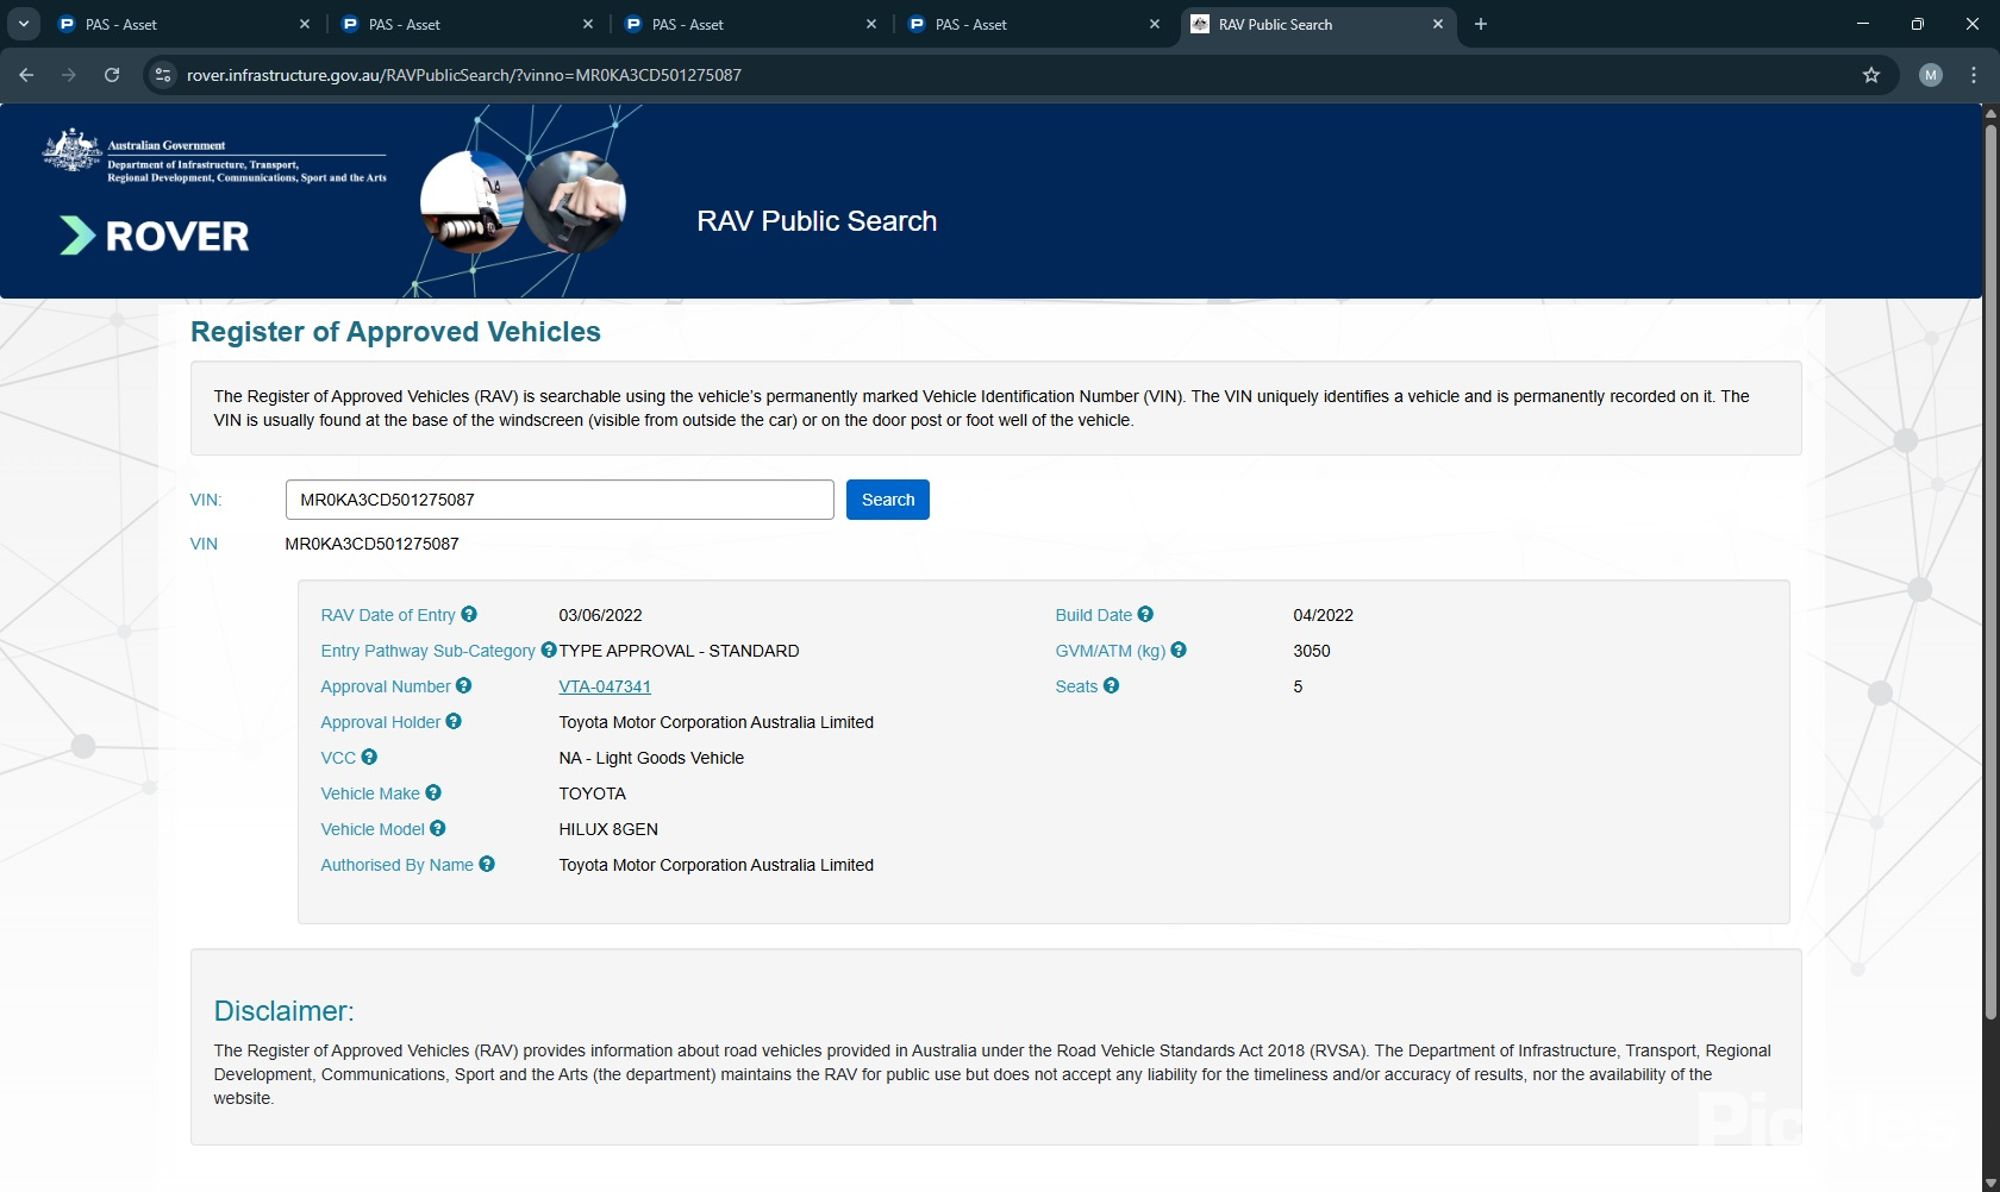Screen dimensions: 2000x1192
Task: Click the TOYOTA make value
Action: [592, 794]
